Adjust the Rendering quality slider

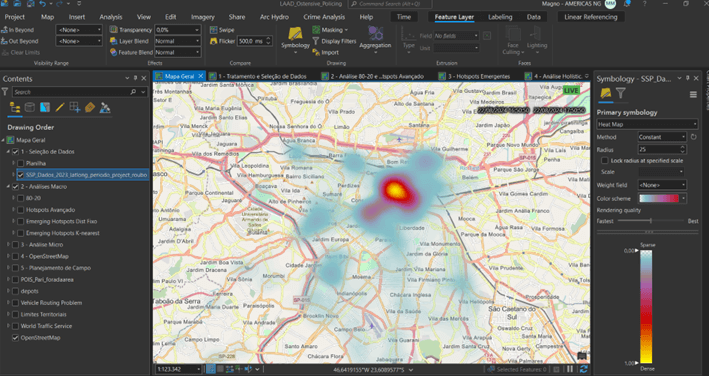[650, 221]
